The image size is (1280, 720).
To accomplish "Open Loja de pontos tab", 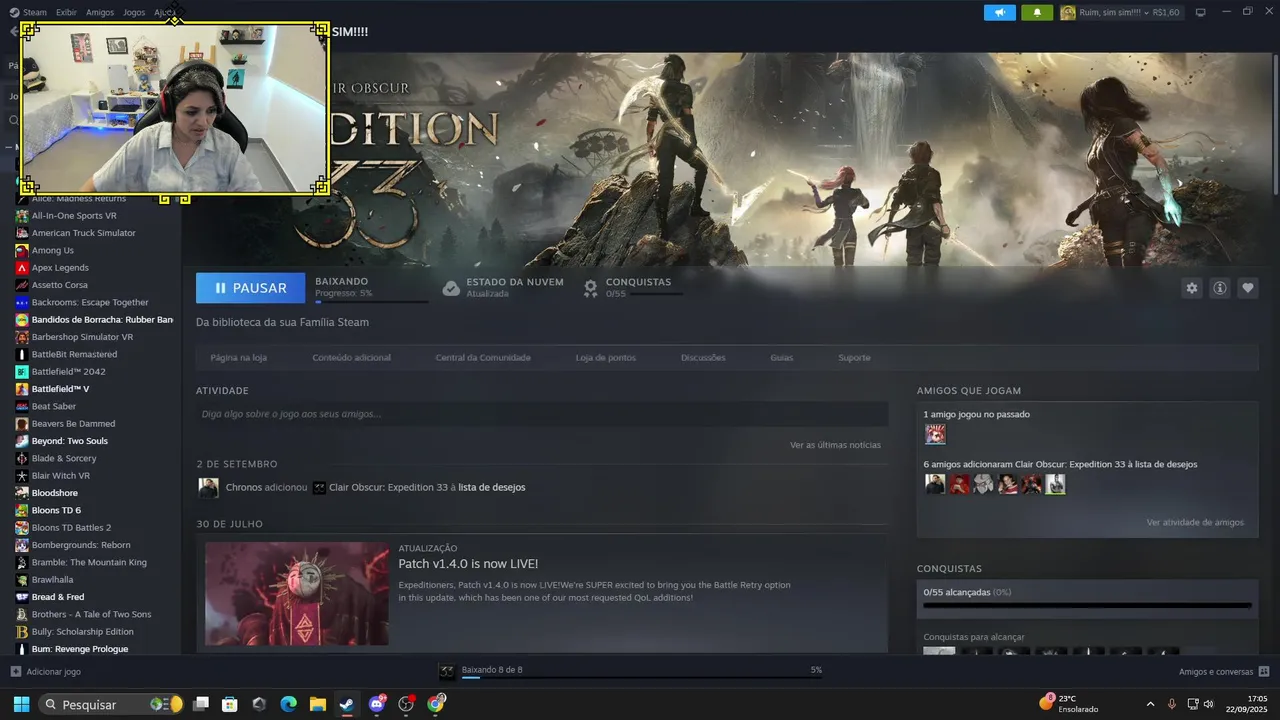I will point(606,358).
